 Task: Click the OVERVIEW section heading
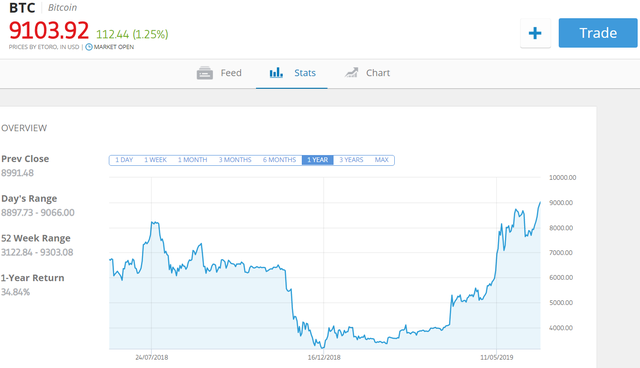pos(24,128)
